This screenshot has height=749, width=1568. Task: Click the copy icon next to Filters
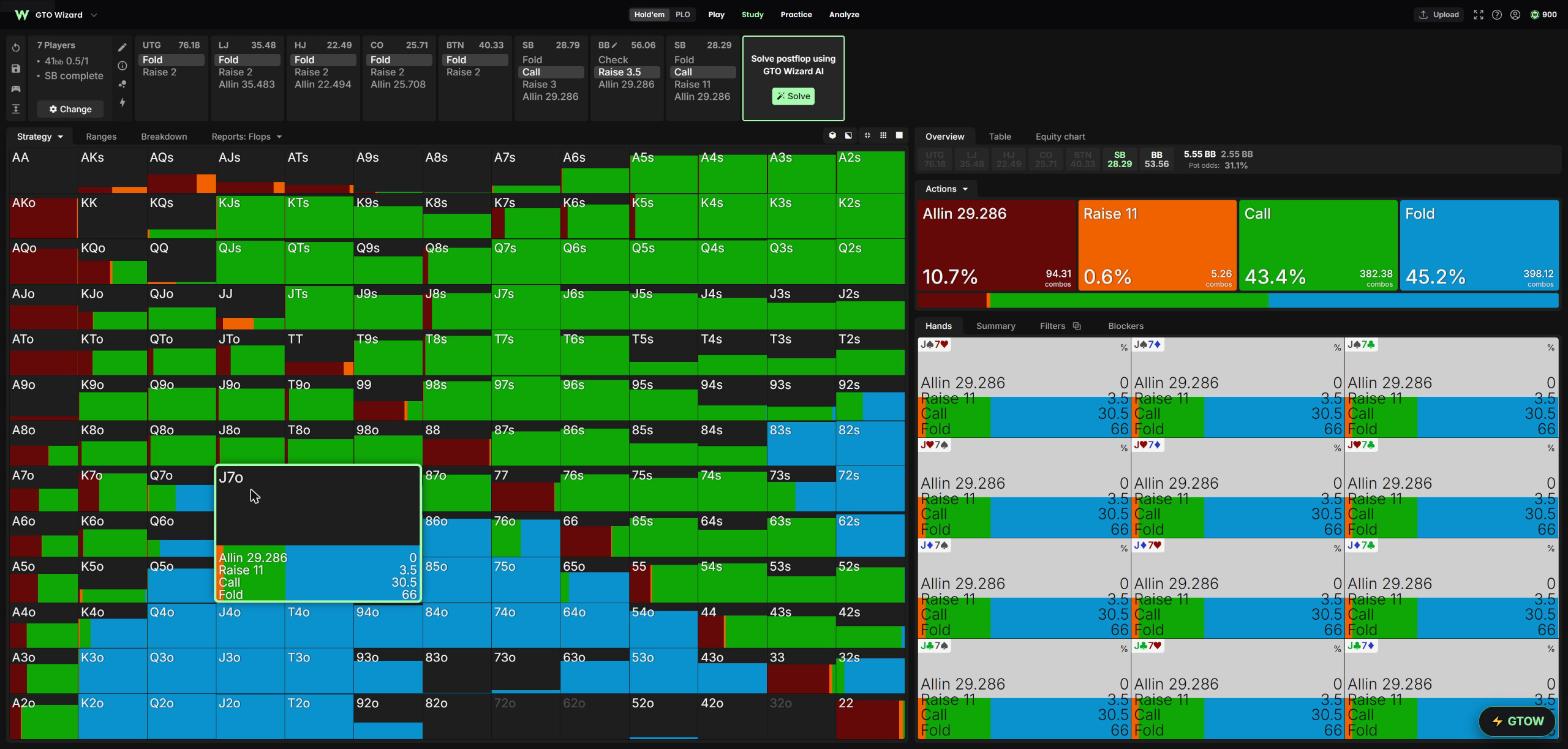1077,326
